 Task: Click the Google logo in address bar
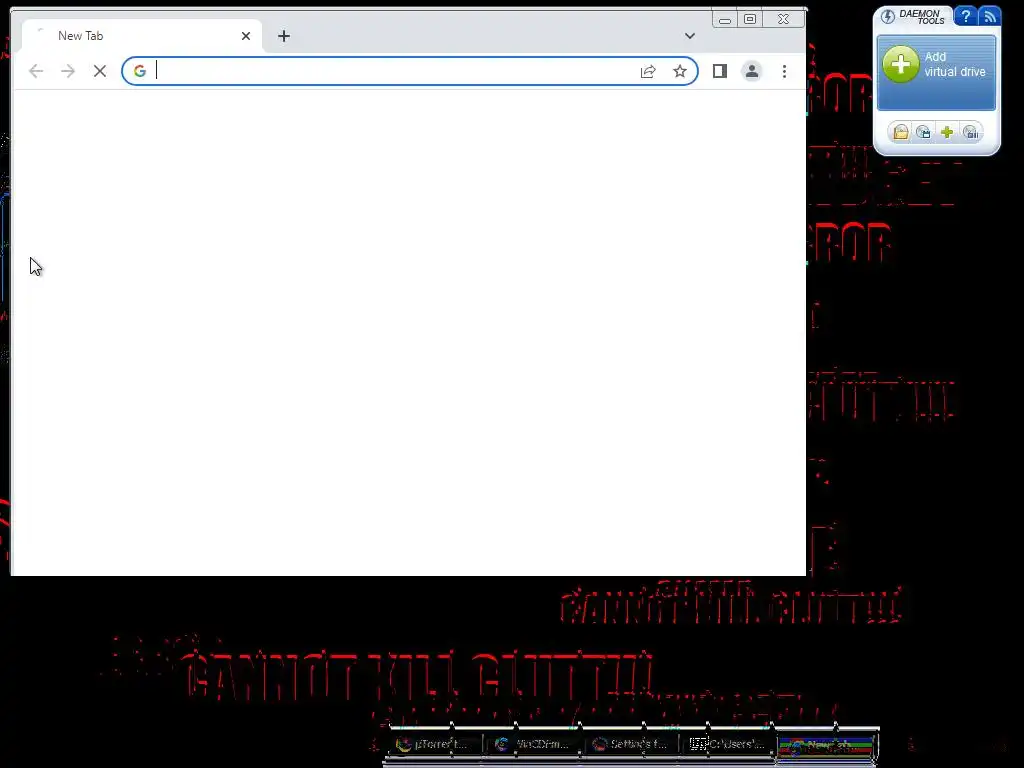point(140,71)
